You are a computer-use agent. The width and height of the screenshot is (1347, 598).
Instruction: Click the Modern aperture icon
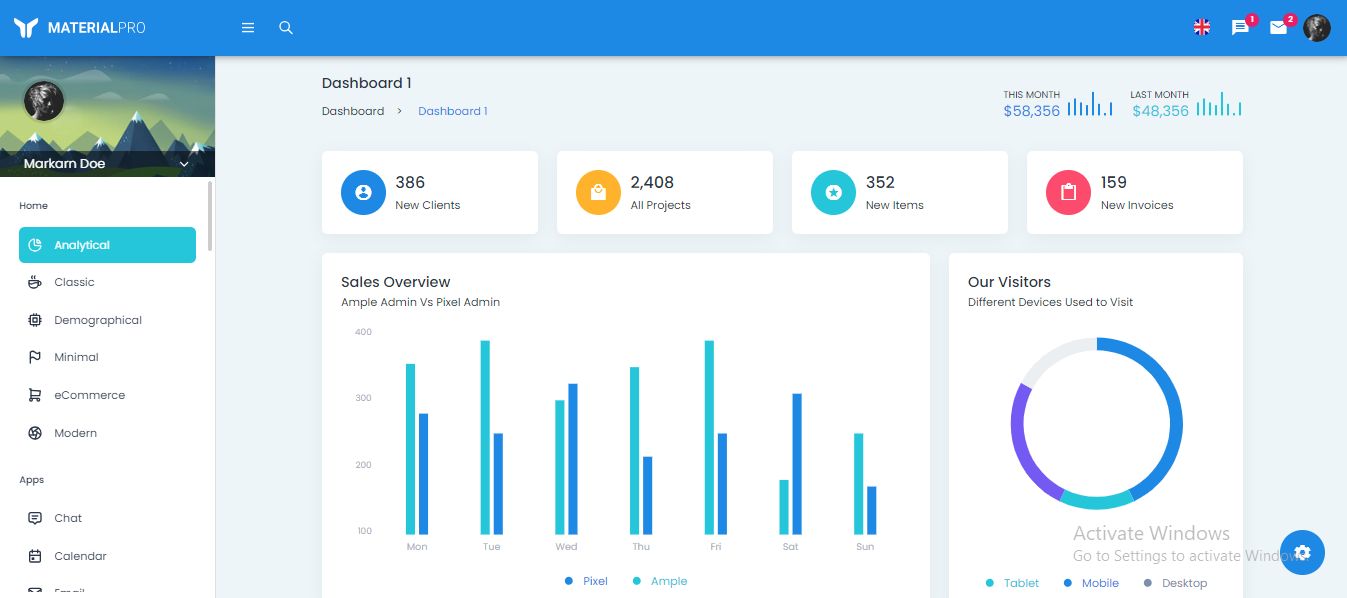click(x=35, y=433)
